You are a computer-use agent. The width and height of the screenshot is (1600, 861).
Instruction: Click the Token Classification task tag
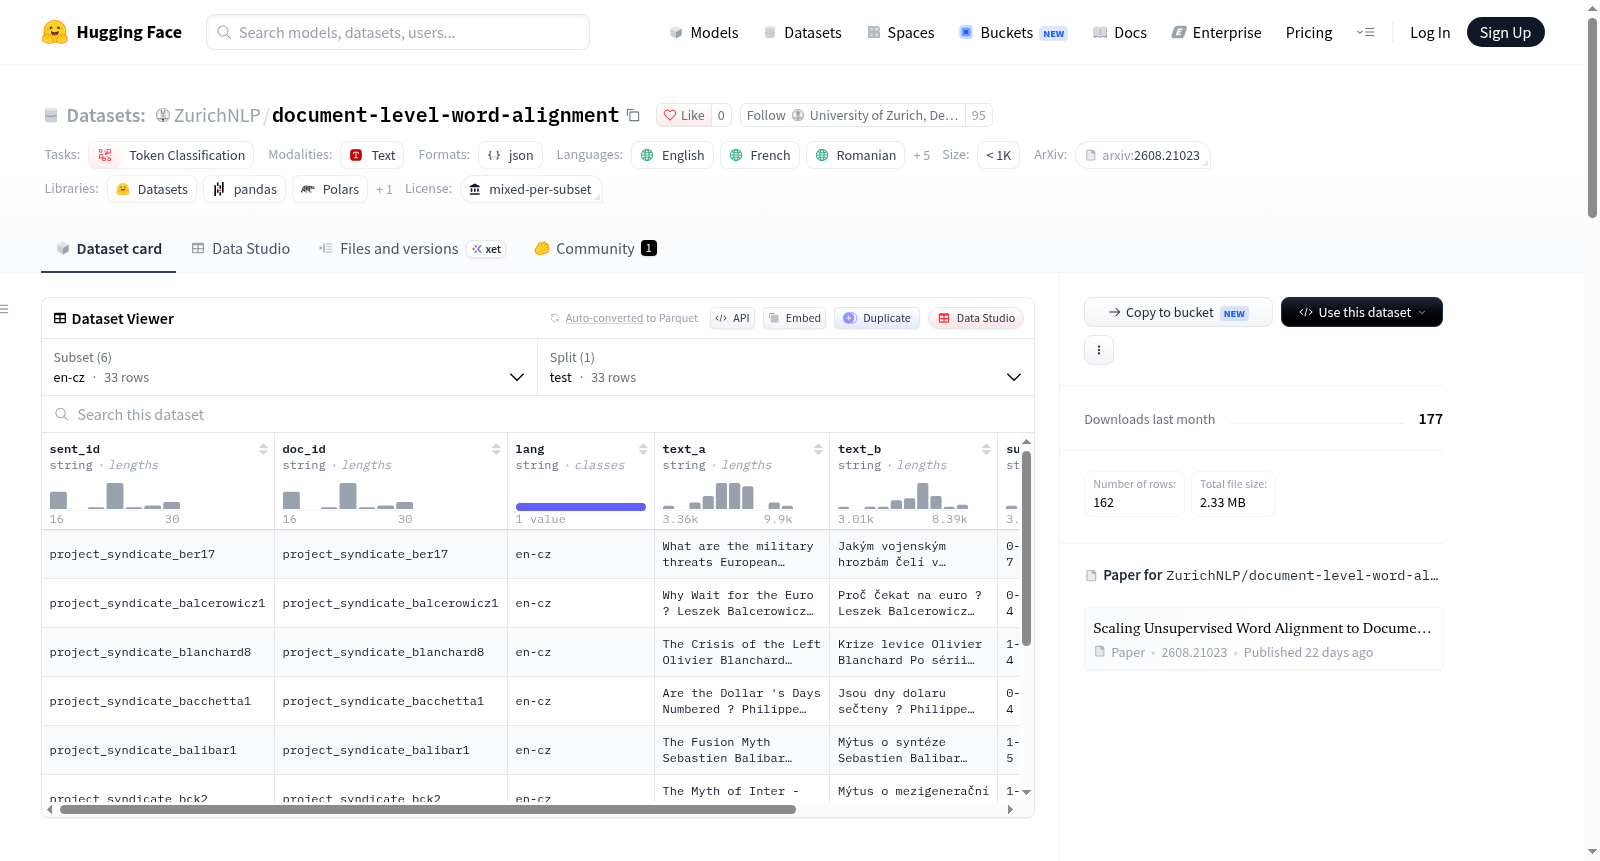171,155
